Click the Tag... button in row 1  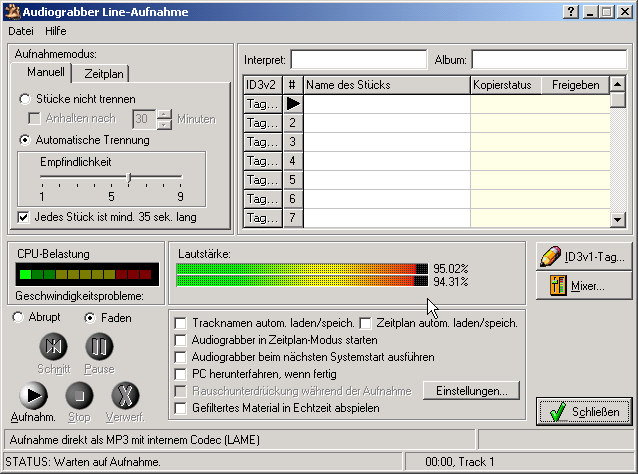pyautogui.click(x=263, y=104)
